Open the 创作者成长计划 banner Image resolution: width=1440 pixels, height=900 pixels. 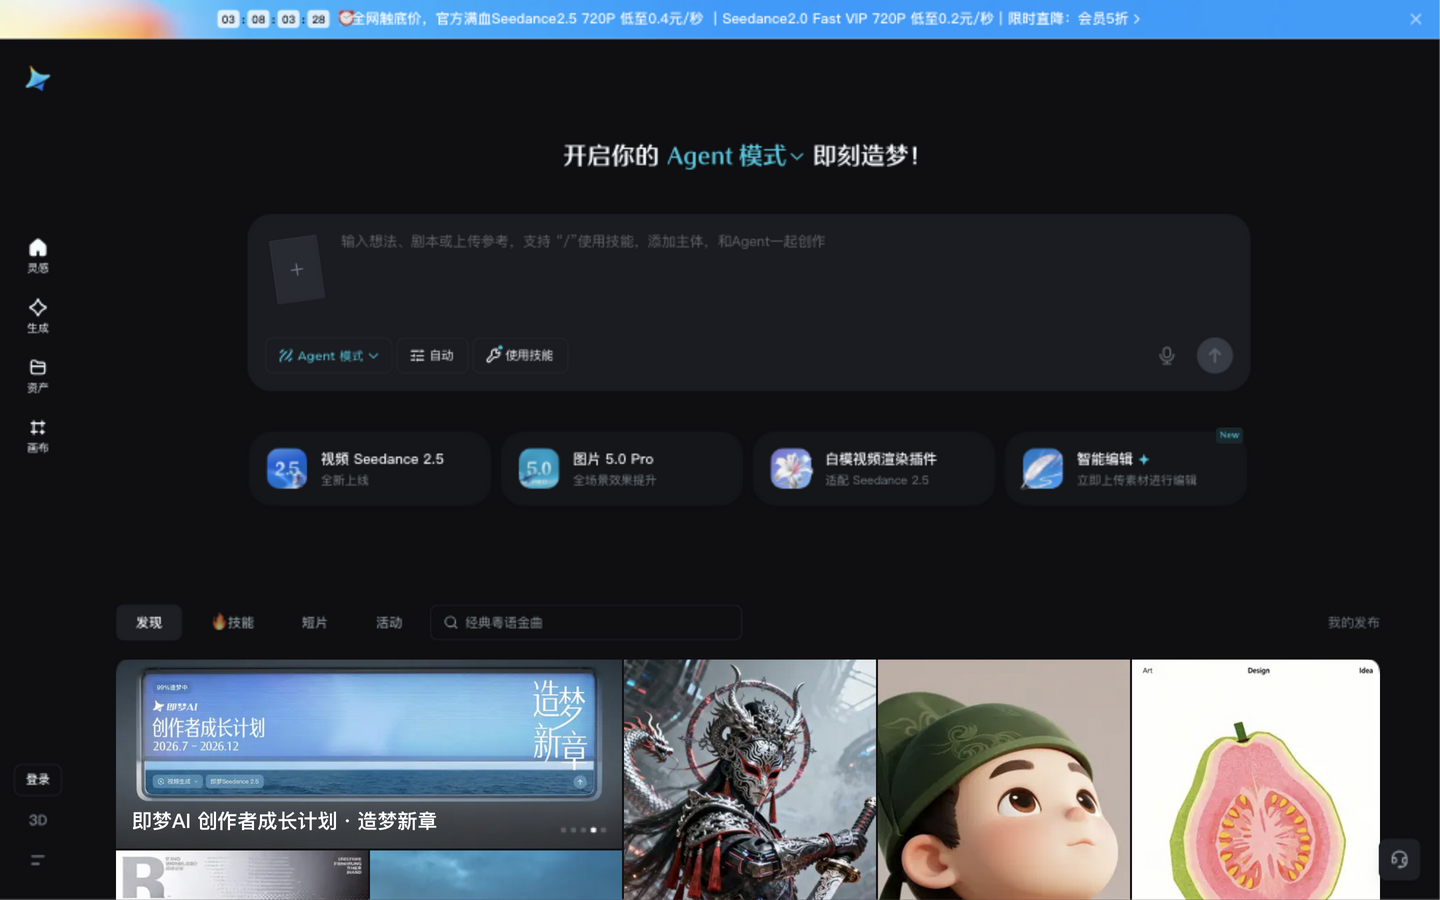click(x=369, y=754)
